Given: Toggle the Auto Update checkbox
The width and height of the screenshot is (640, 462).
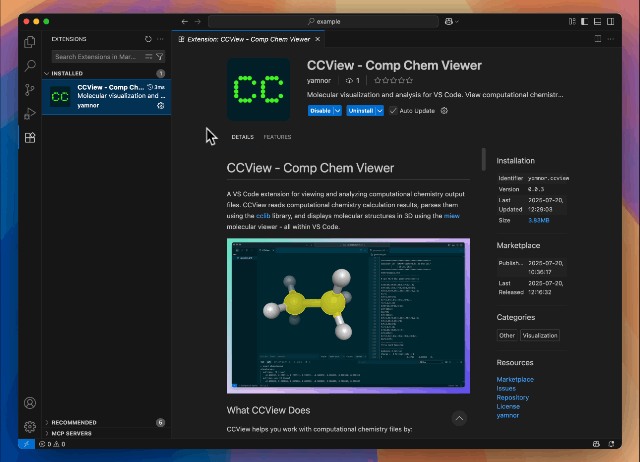Looking at the screenshot, I should pos(393,111).
